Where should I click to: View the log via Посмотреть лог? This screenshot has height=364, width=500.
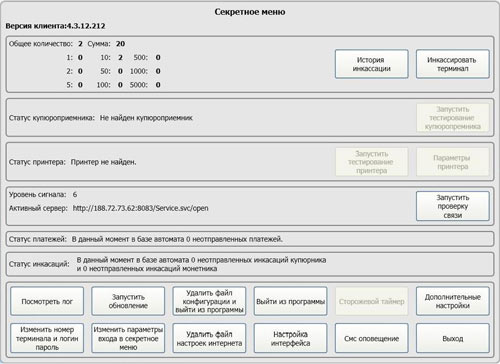47,301
